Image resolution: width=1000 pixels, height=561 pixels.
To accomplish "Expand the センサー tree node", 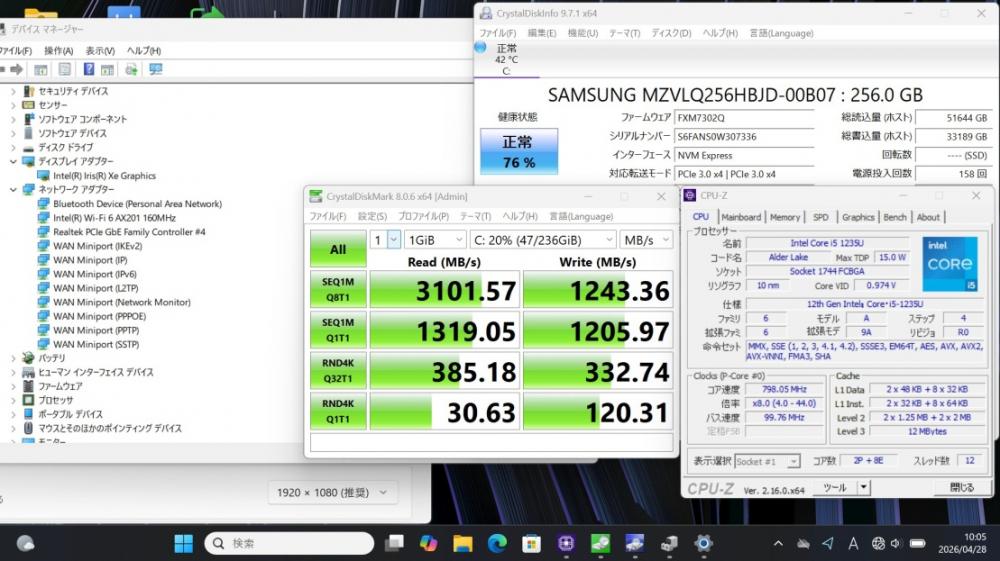I will click(13, 106).
